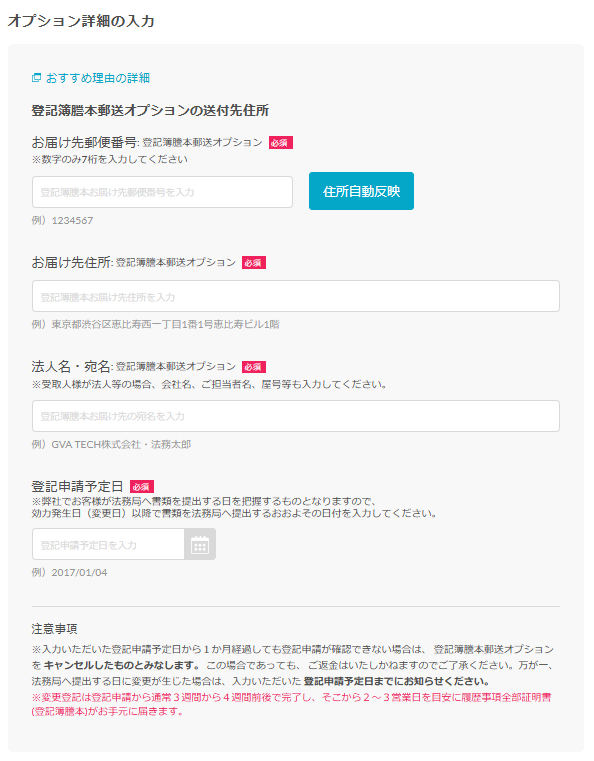Click the 注意事項 heading
This screenshot has width=594, height=761.
[x=54, y=629]
